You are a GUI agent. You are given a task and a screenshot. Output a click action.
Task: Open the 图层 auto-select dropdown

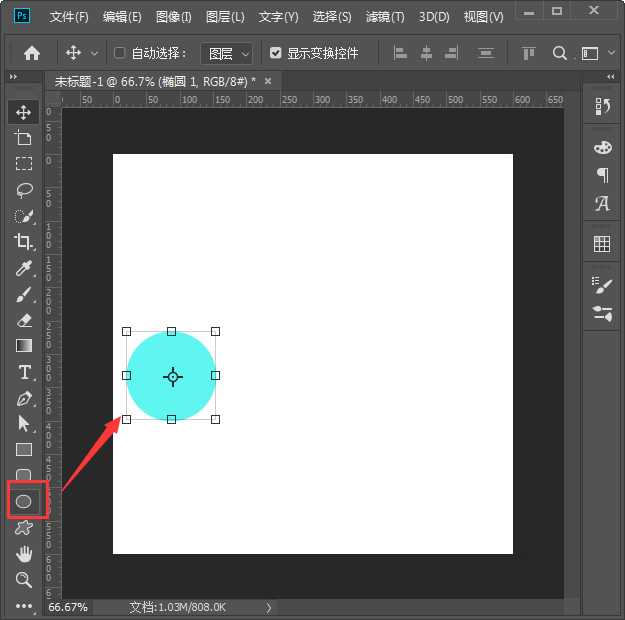(x=226, y=53)
